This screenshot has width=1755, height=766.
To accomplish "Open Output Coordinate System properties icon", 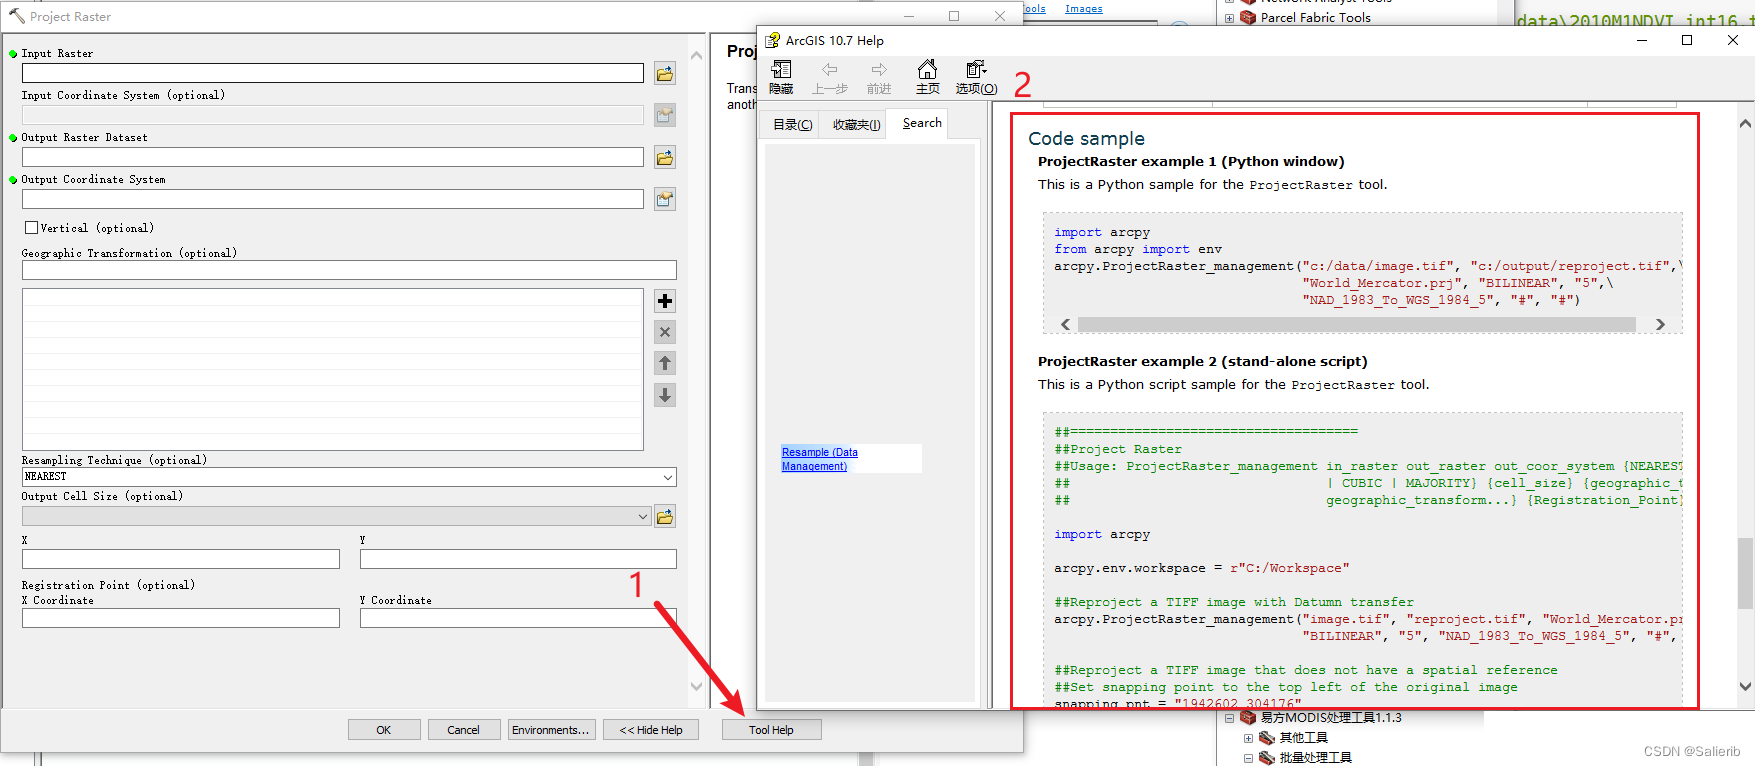I will click(x=665, y=199).
